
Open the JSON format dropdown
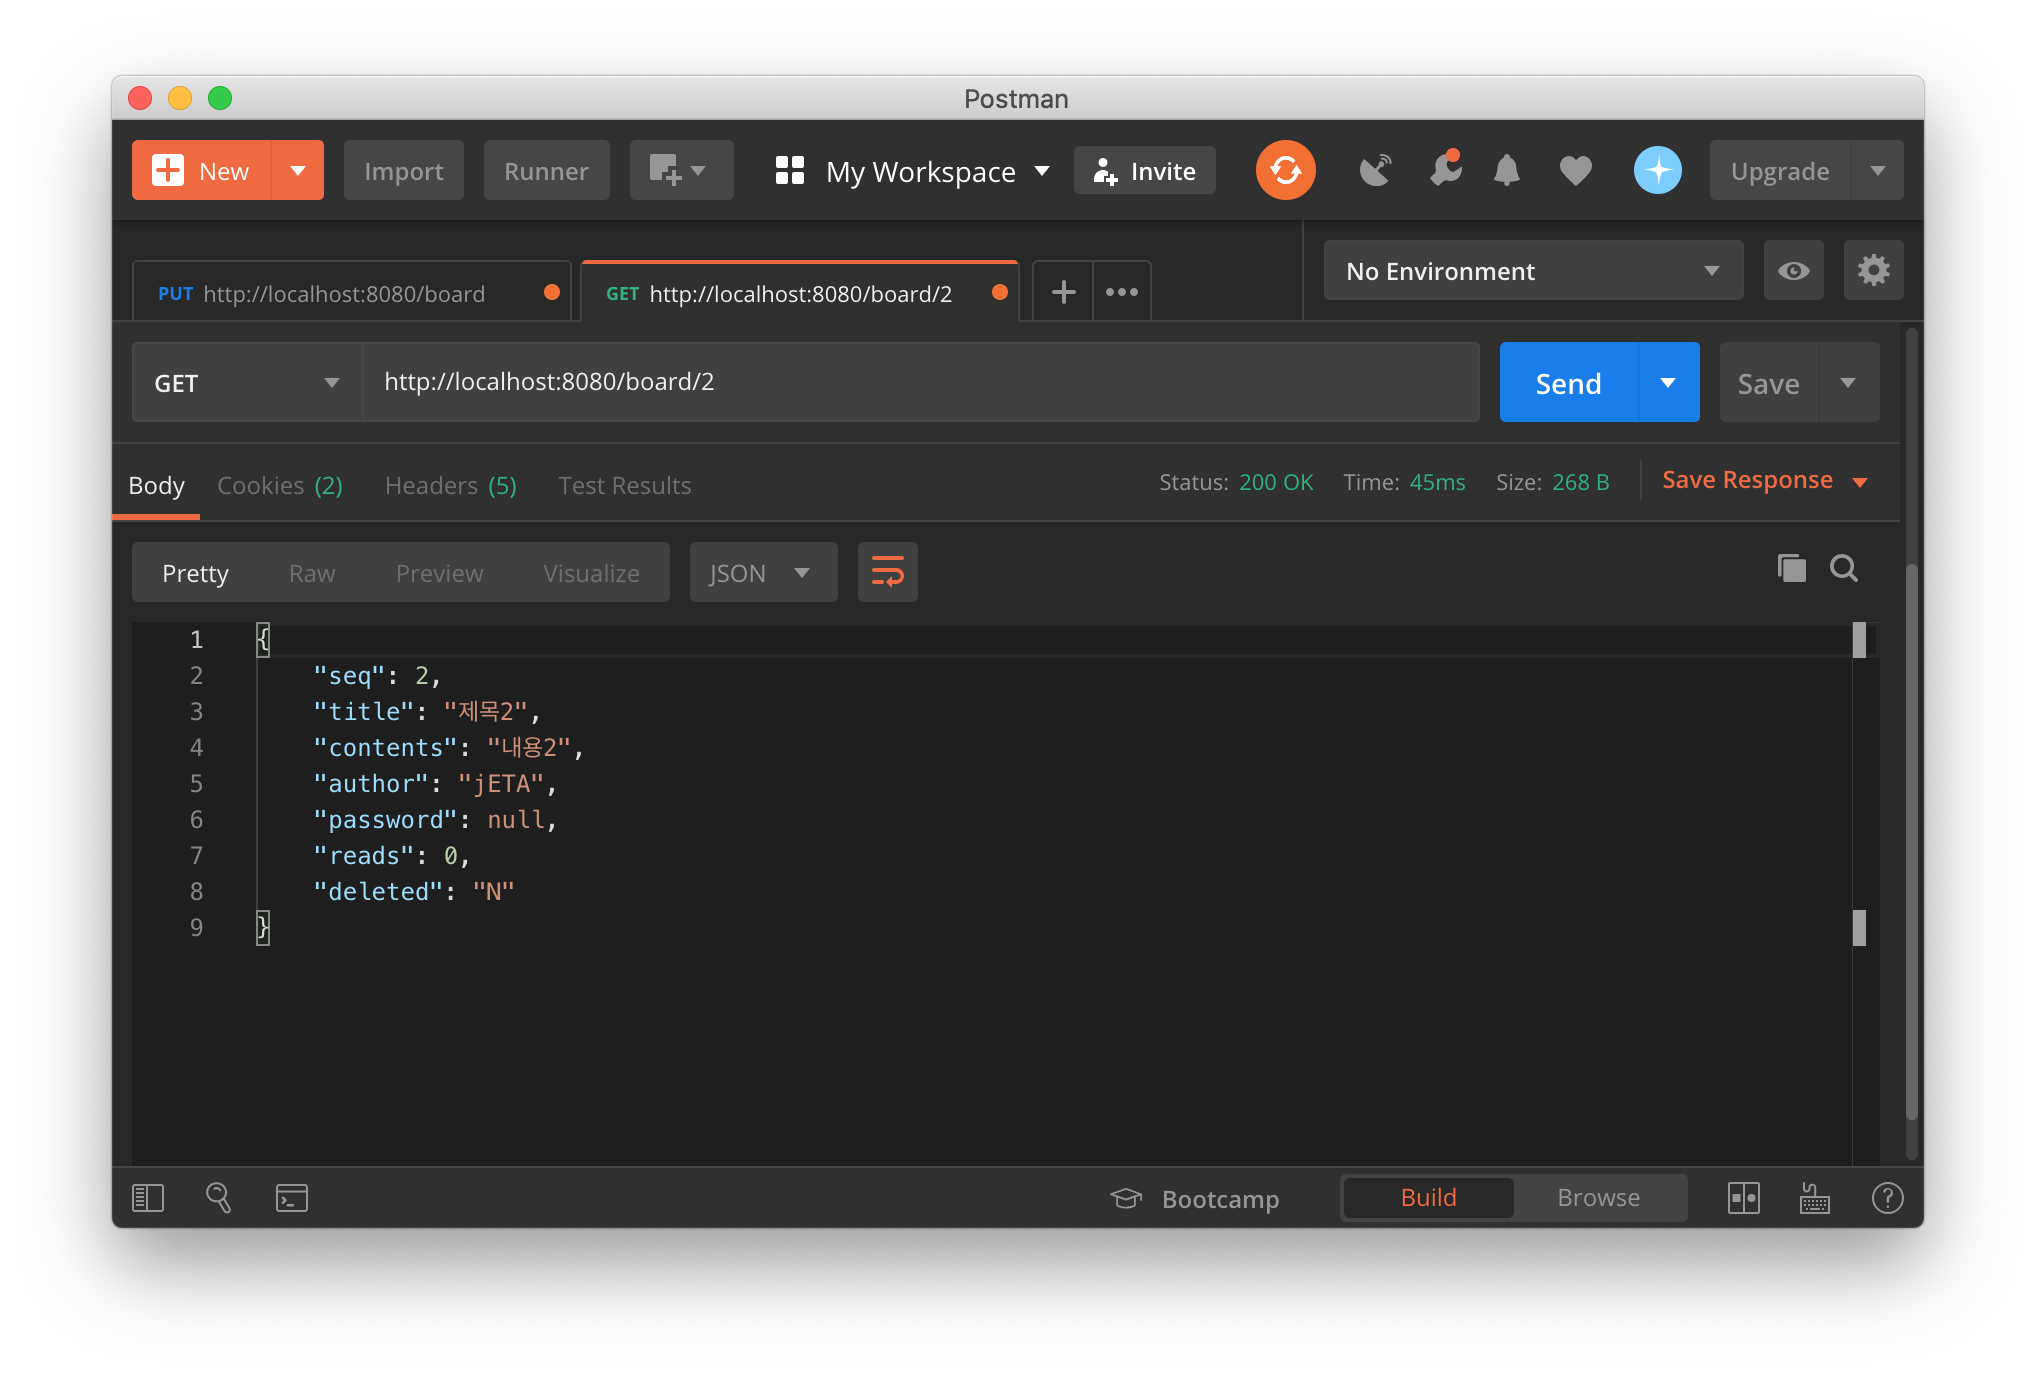(762, 573)
